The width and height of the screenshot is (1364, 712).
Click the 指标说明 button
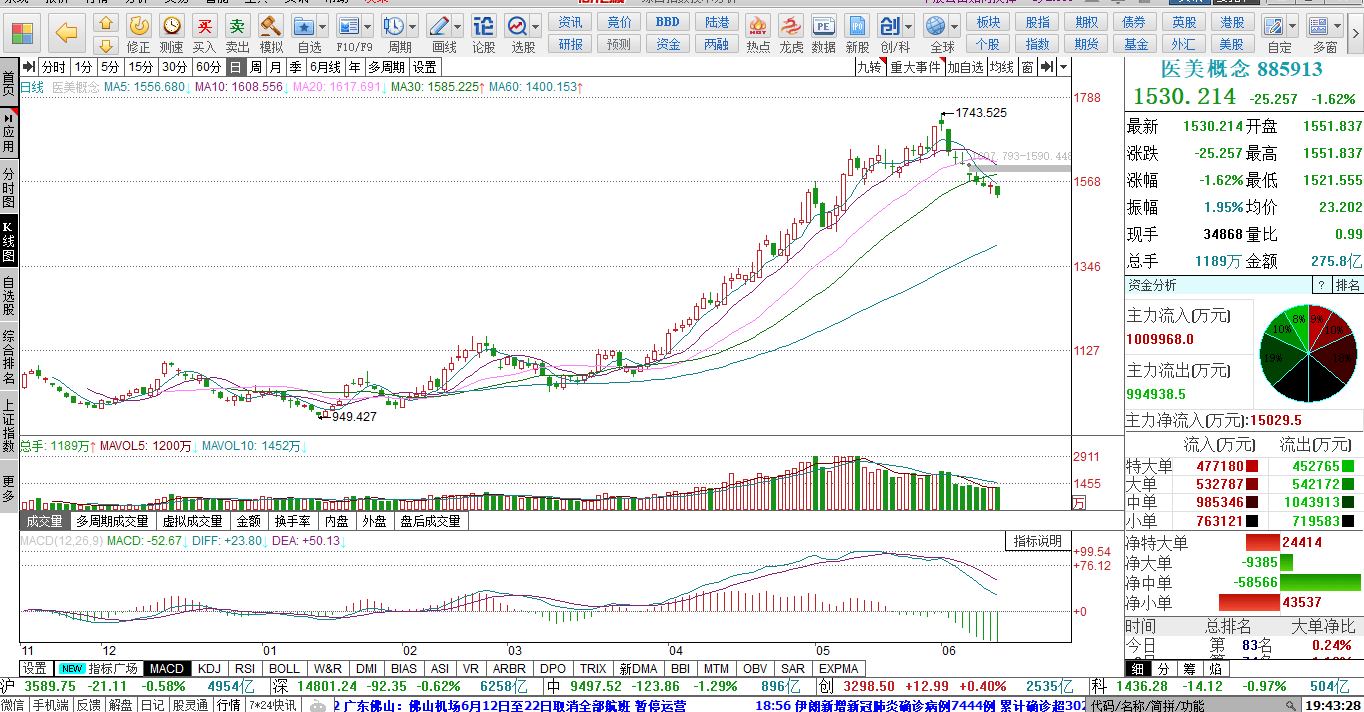[1038, 541]
